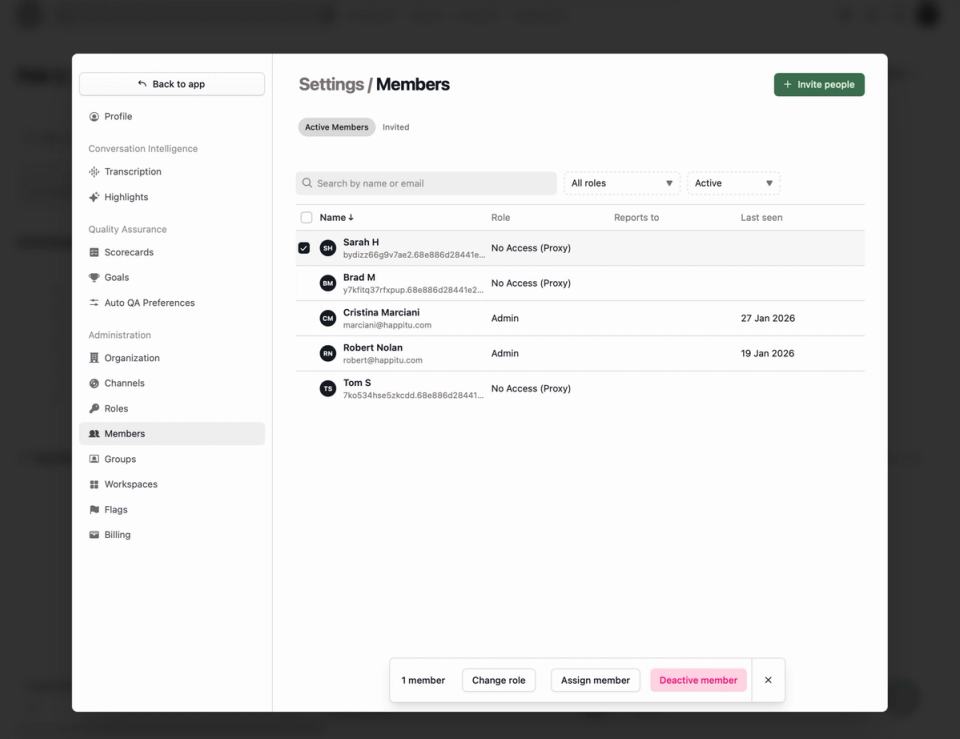Open the All roles filter dropdown

[x=621, y=183]
